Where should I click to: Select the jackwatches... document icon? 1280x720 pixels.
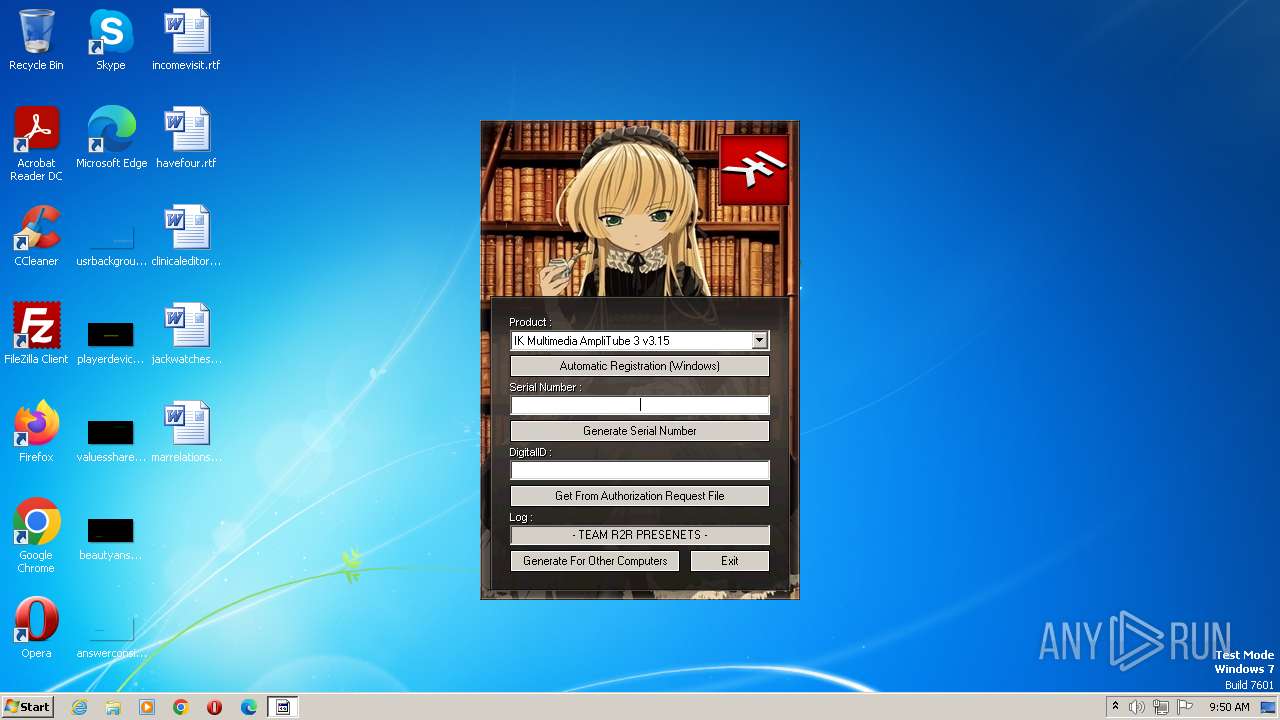click(186, 334)
